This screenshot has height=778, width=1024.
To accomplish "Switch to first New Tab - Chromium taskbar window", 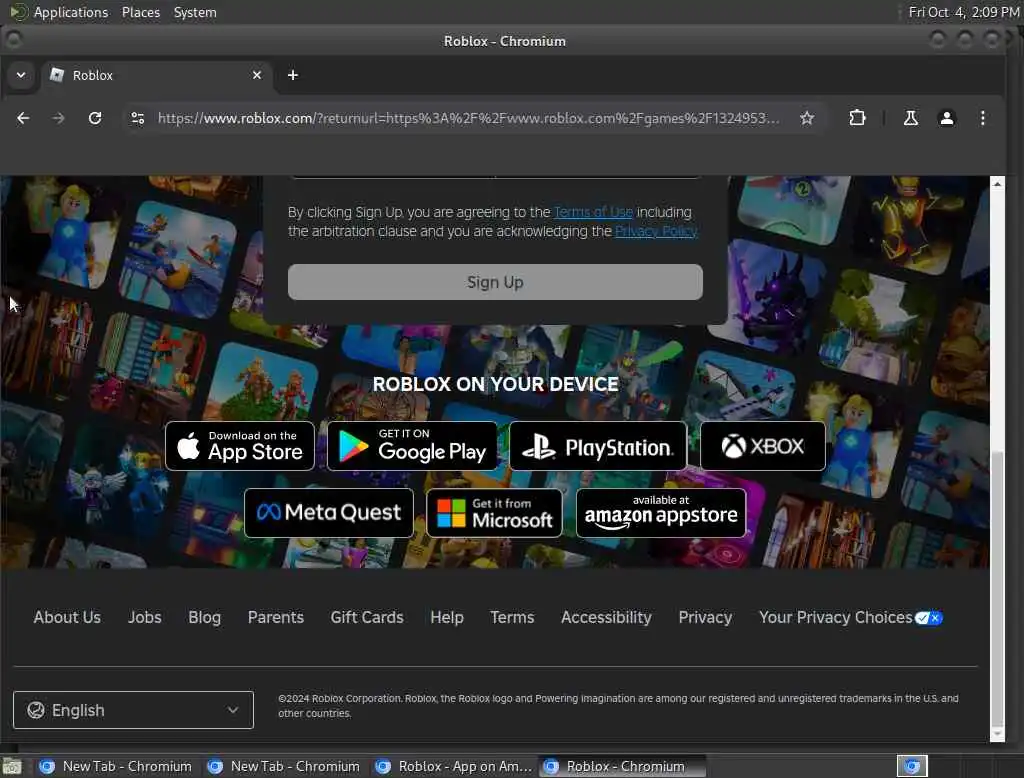I will click(116, 766).
